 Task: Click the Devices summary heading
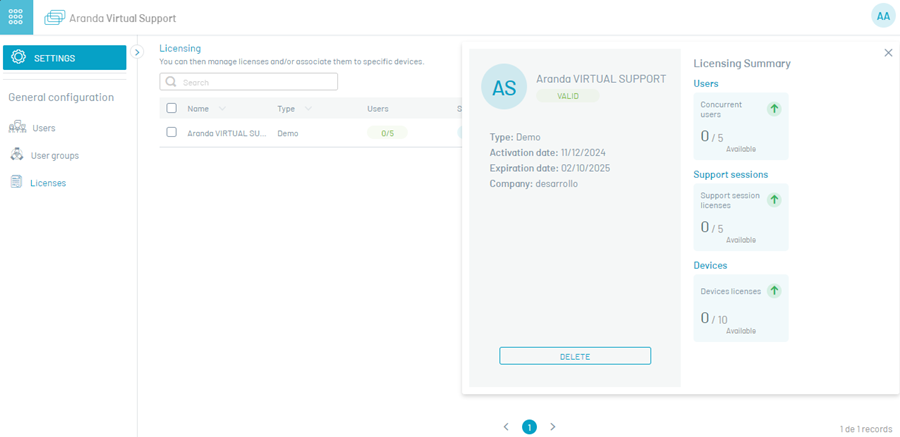point(710,265)
